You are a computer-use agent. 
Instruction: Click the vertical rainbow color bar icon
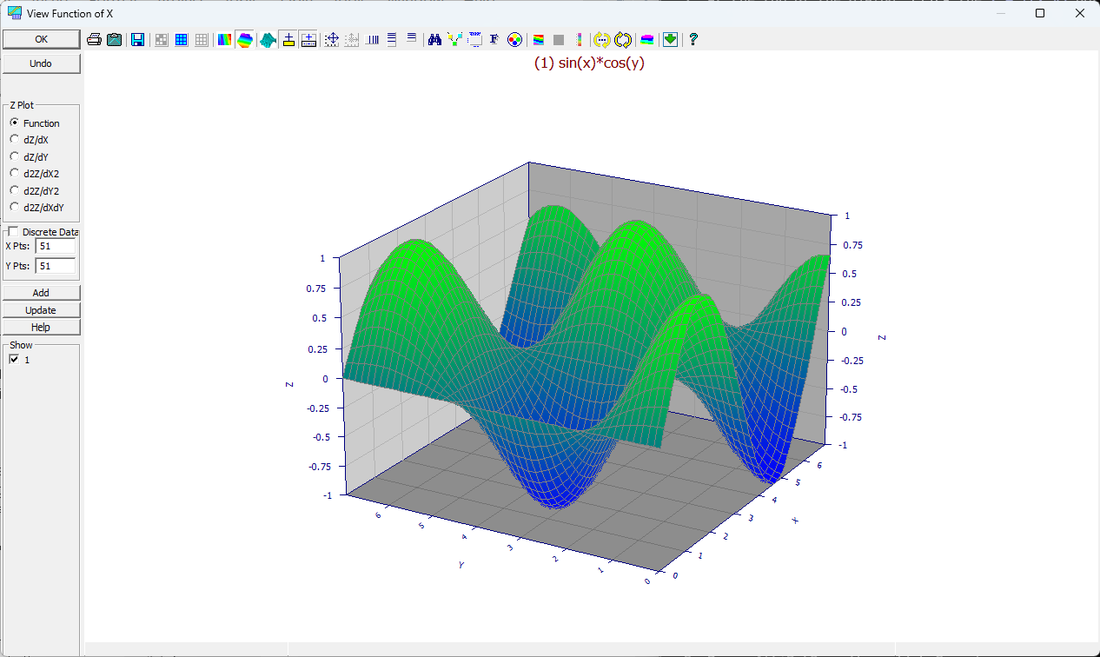click(579, 40)
